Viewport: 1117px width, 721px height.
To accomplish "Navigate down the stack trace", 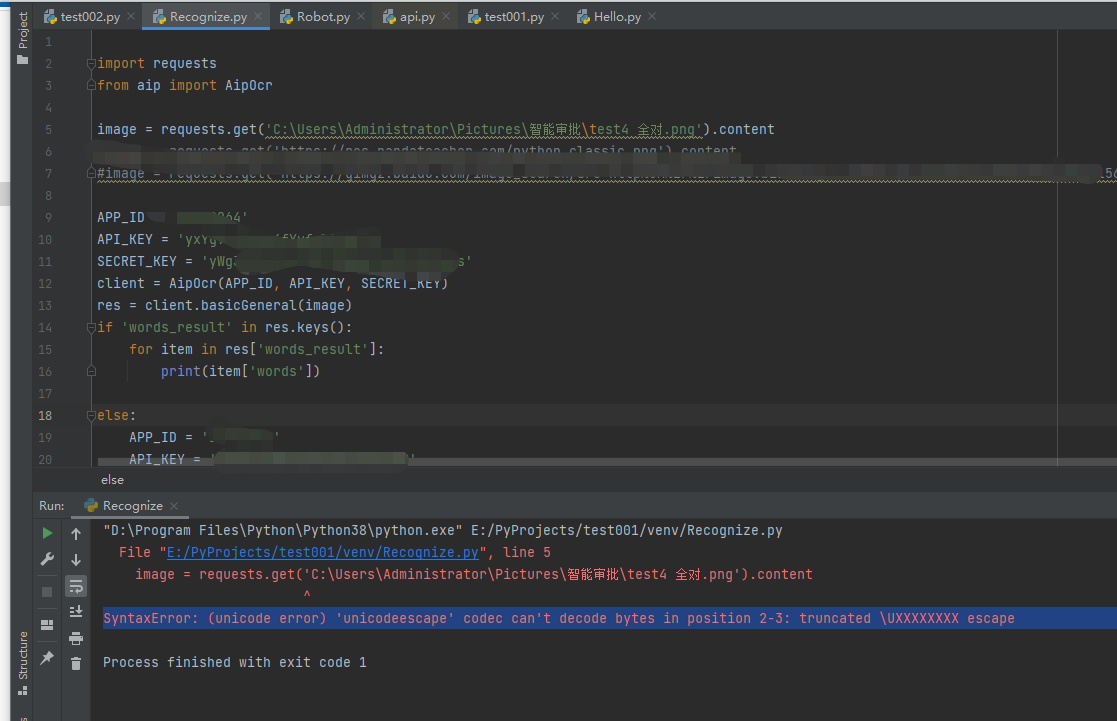I will (76, 560).
